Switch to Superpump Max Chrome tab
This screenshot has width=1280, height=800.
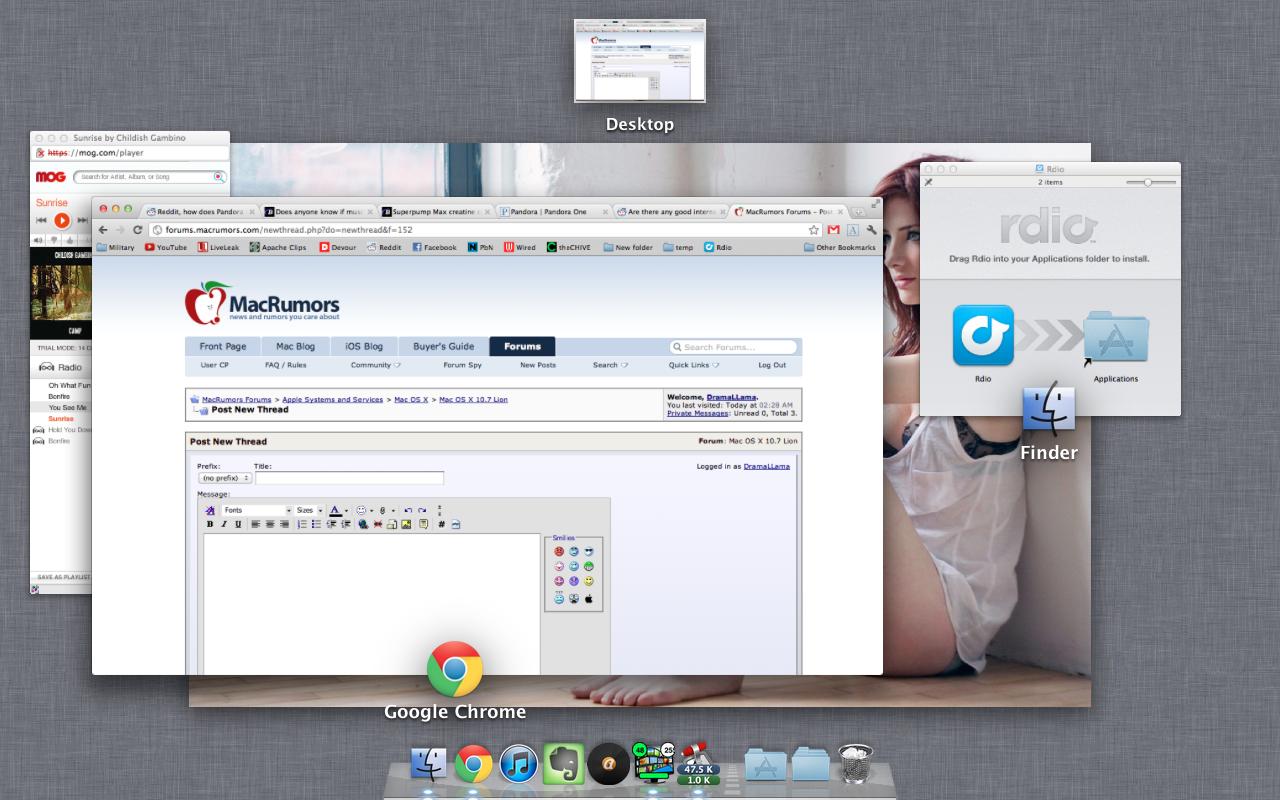[437, 212]
